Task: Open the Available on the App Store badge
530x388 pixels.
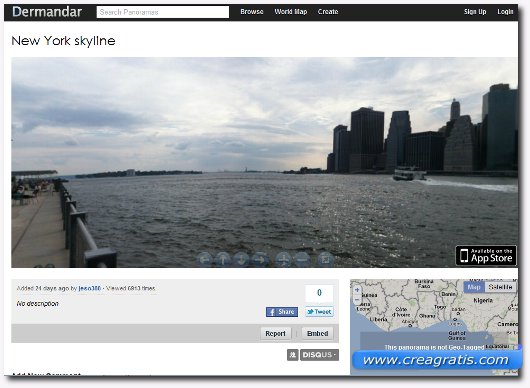Action: 486,256
